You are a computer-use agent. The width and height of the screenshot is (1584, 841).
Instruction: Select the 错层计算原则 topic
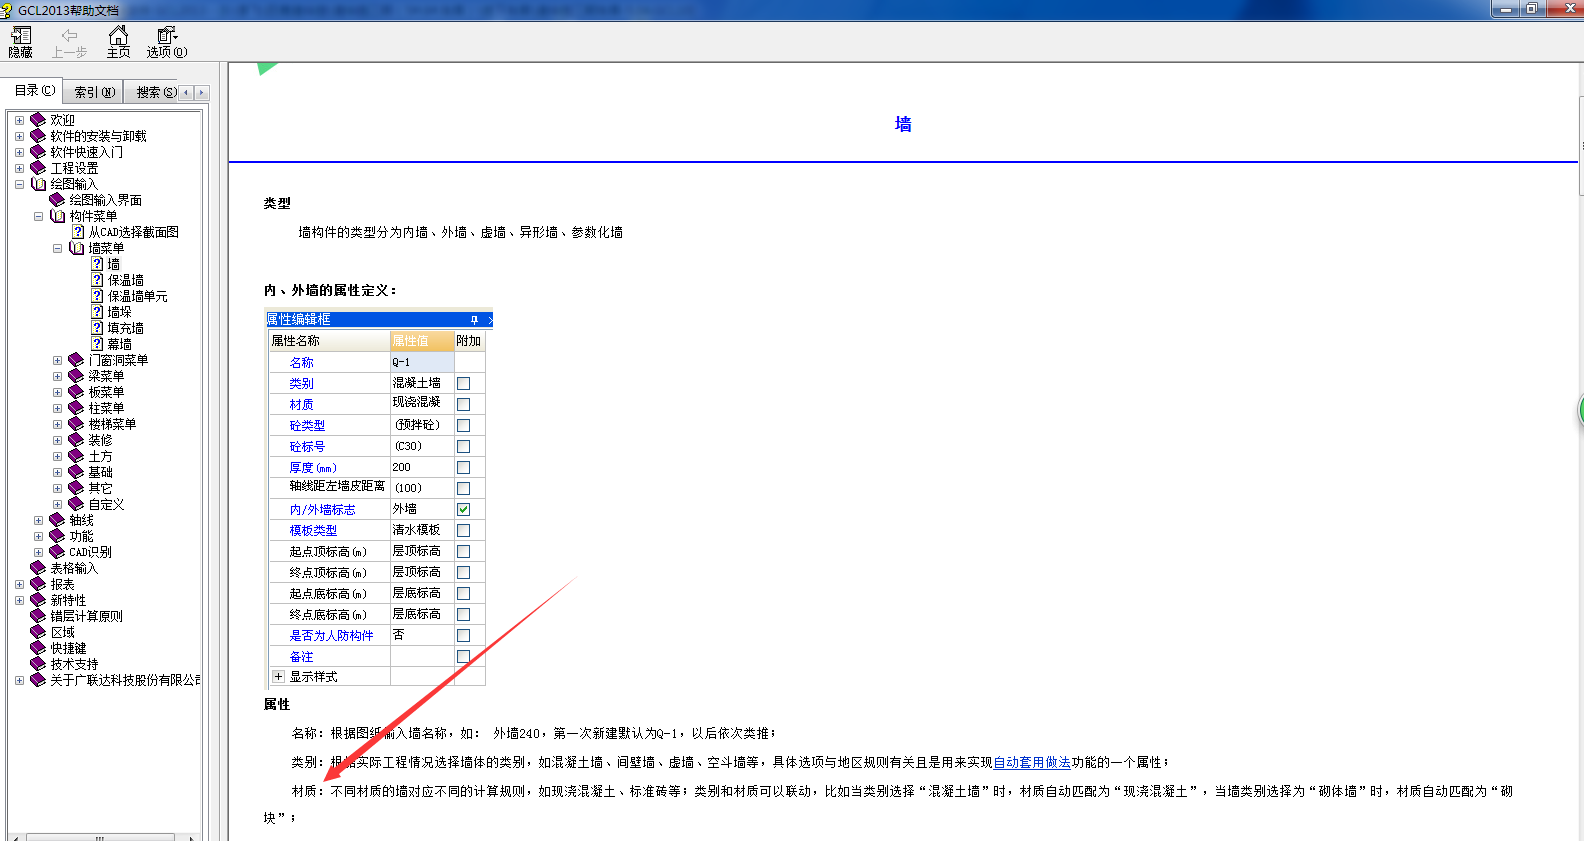tap(86, 616)
